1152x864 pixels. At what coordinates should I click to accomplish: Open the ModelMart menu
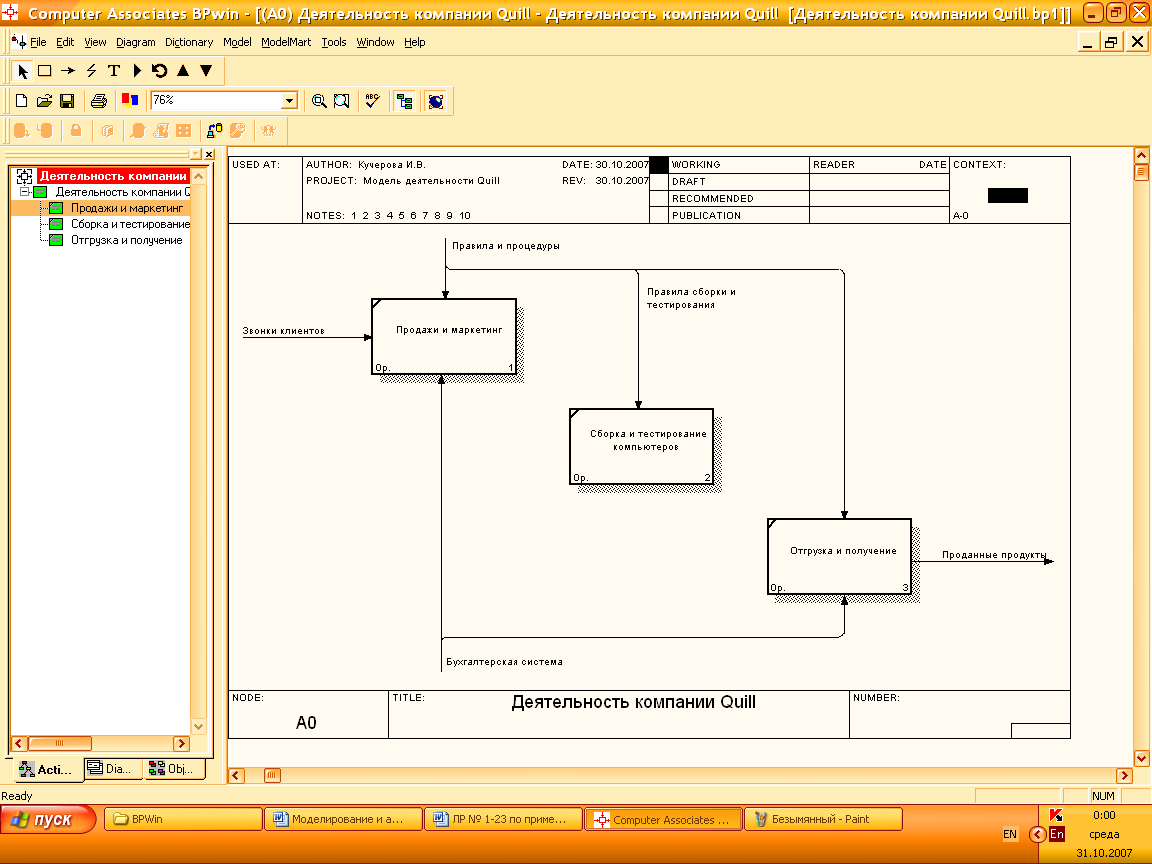coord(286,43)
